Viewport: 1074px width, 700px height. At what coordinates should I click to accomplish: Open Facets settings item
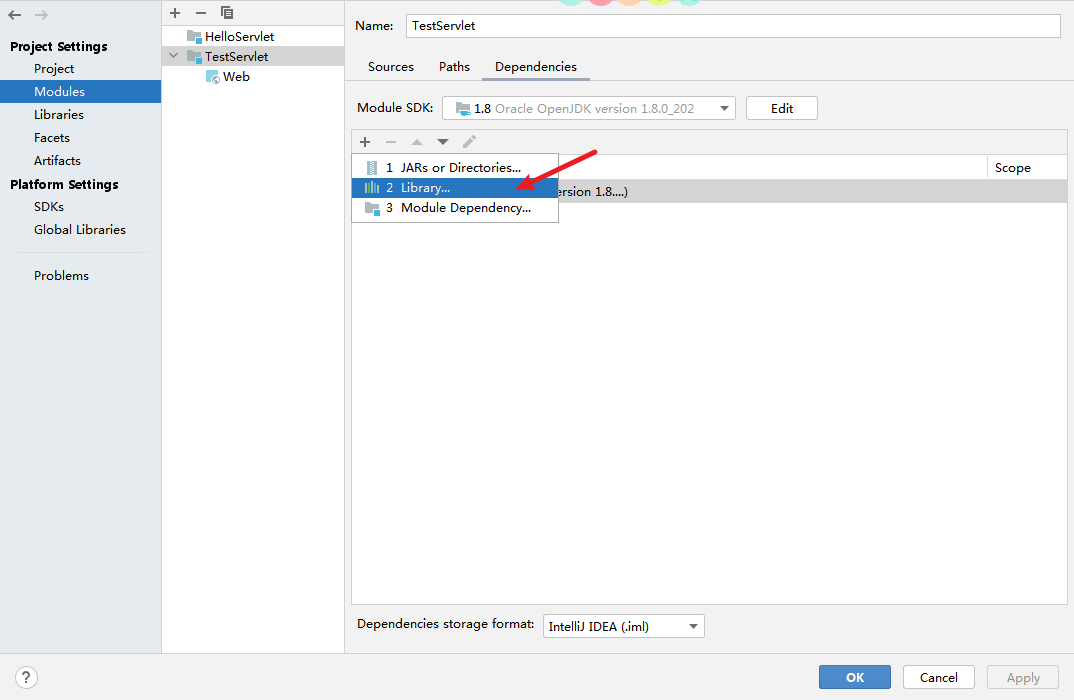coord(80,138)
